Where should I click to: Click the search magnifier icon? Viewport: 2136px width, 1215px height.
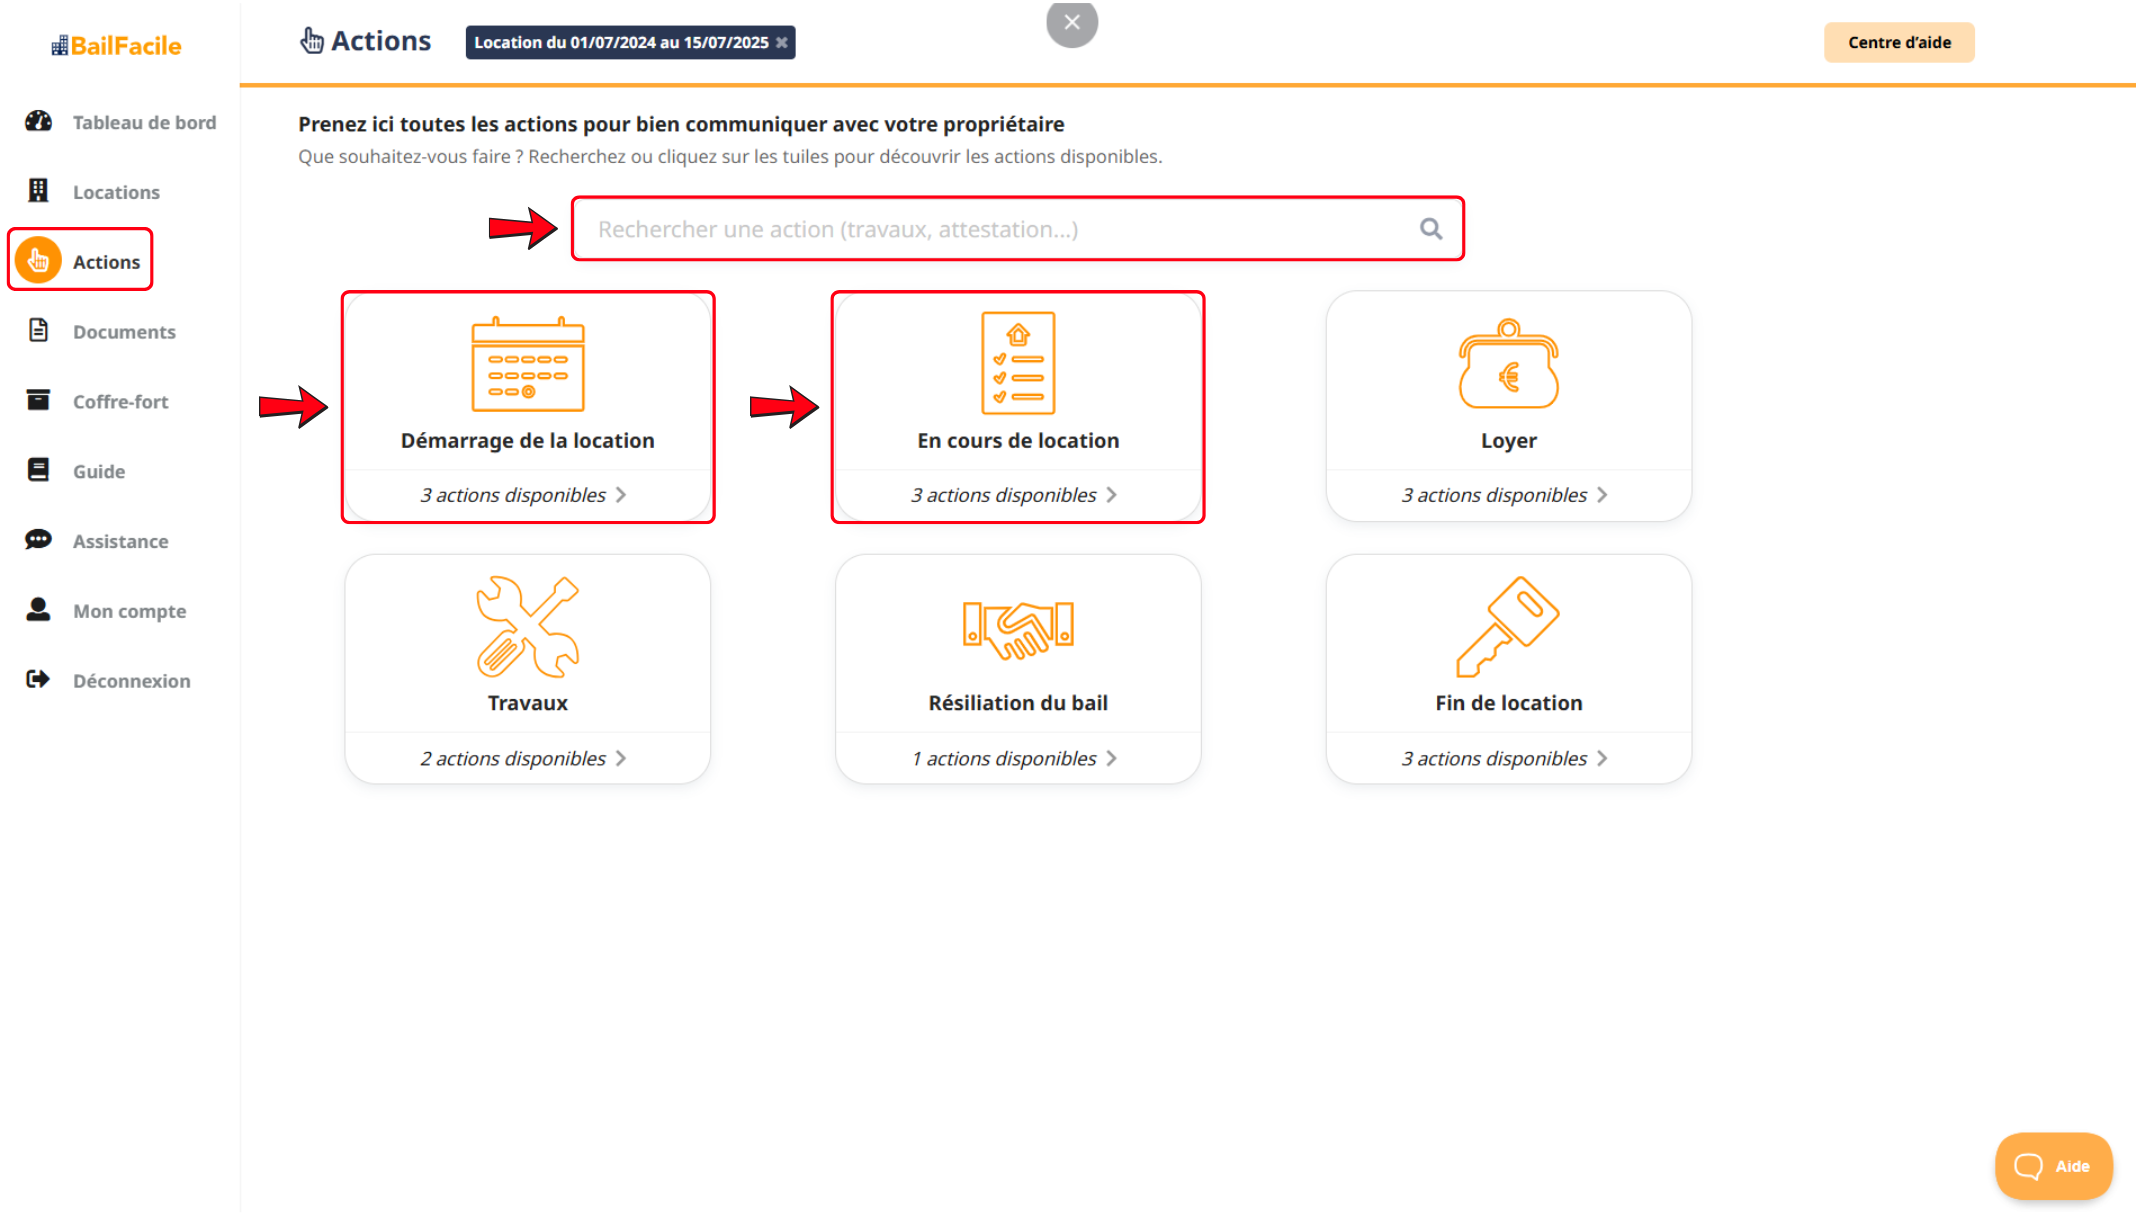(x=1431, y=229)
